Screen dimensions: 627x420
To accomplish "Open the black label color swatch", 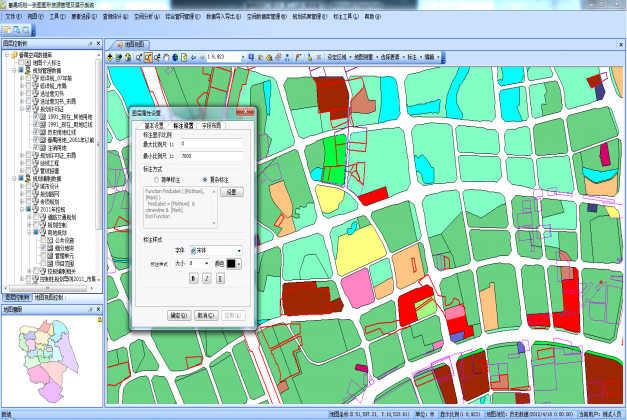I will tap(232, 265).
